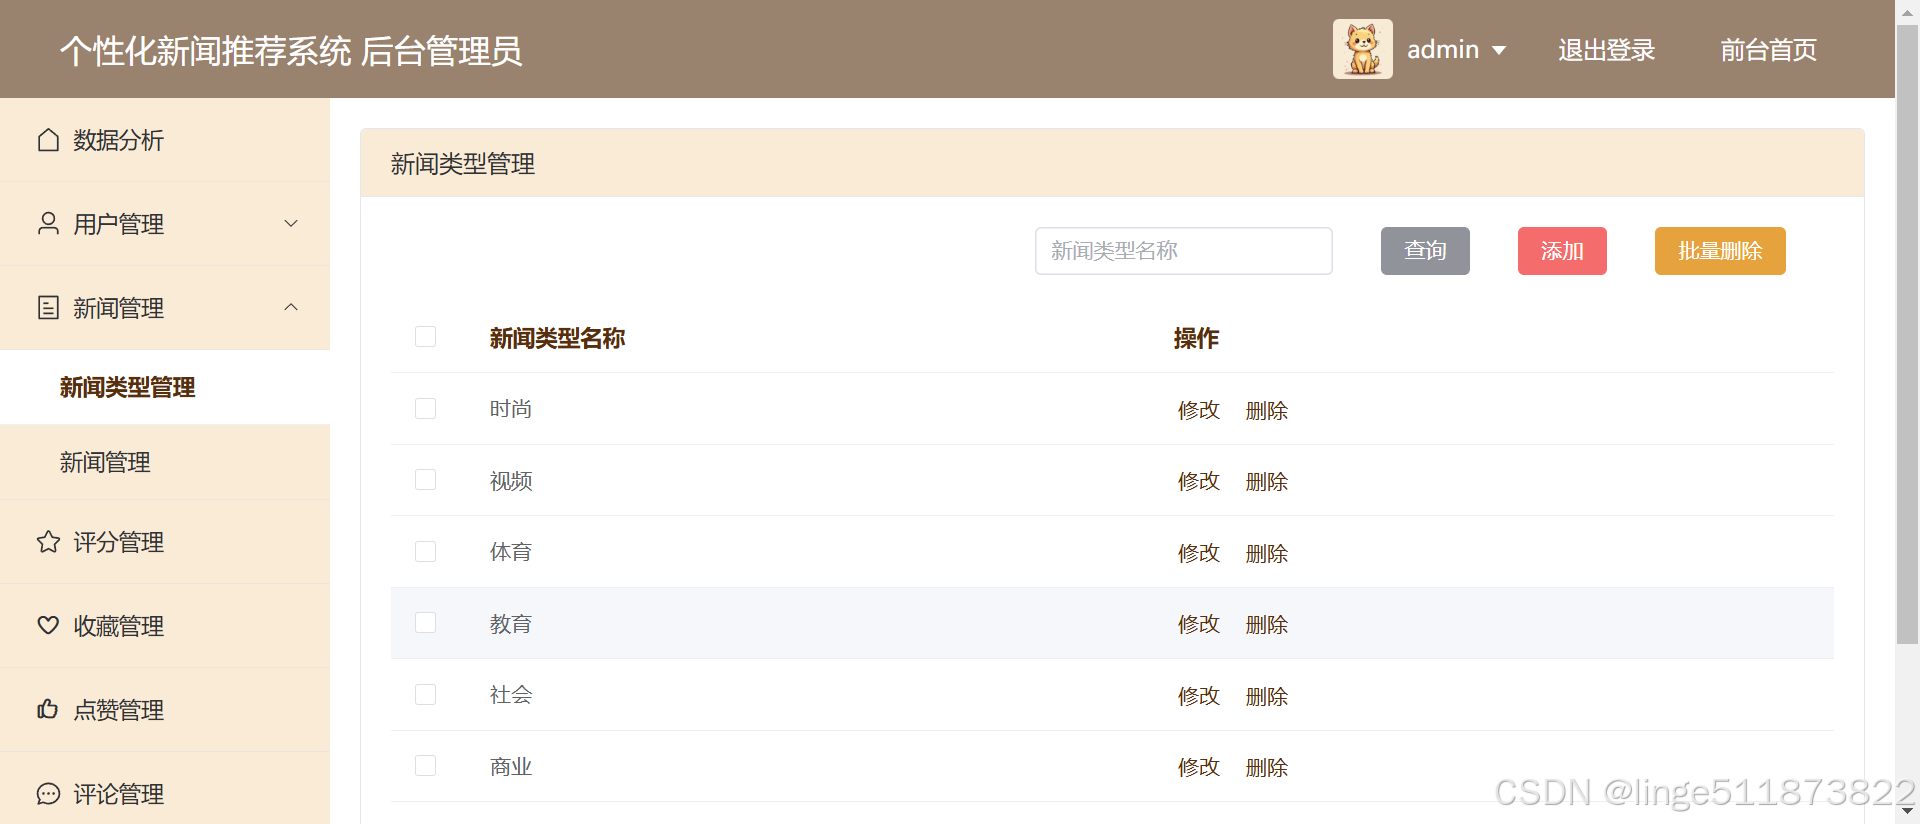Viewport: 1920px width, 824px height.
Task: Click the admin cat avatar
Action: 1362,49
